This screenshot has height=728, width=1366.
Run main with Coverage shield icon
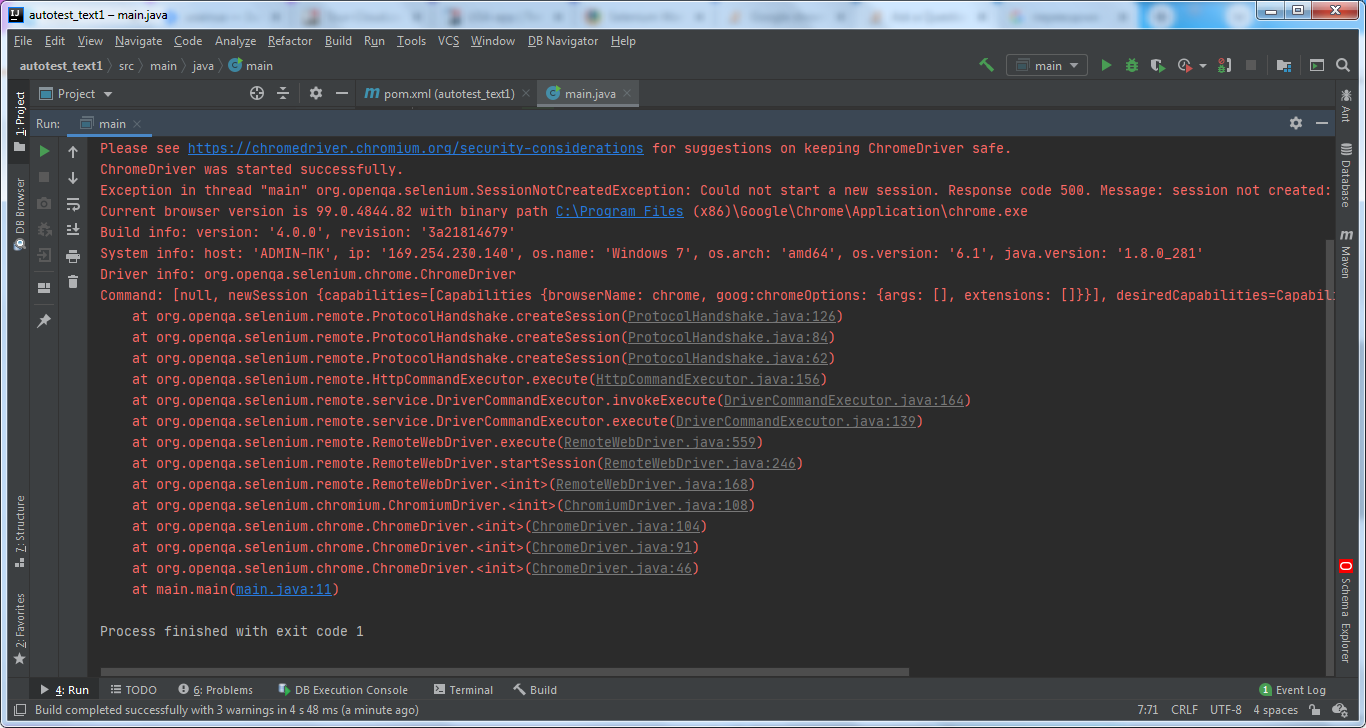point(1158,65)
